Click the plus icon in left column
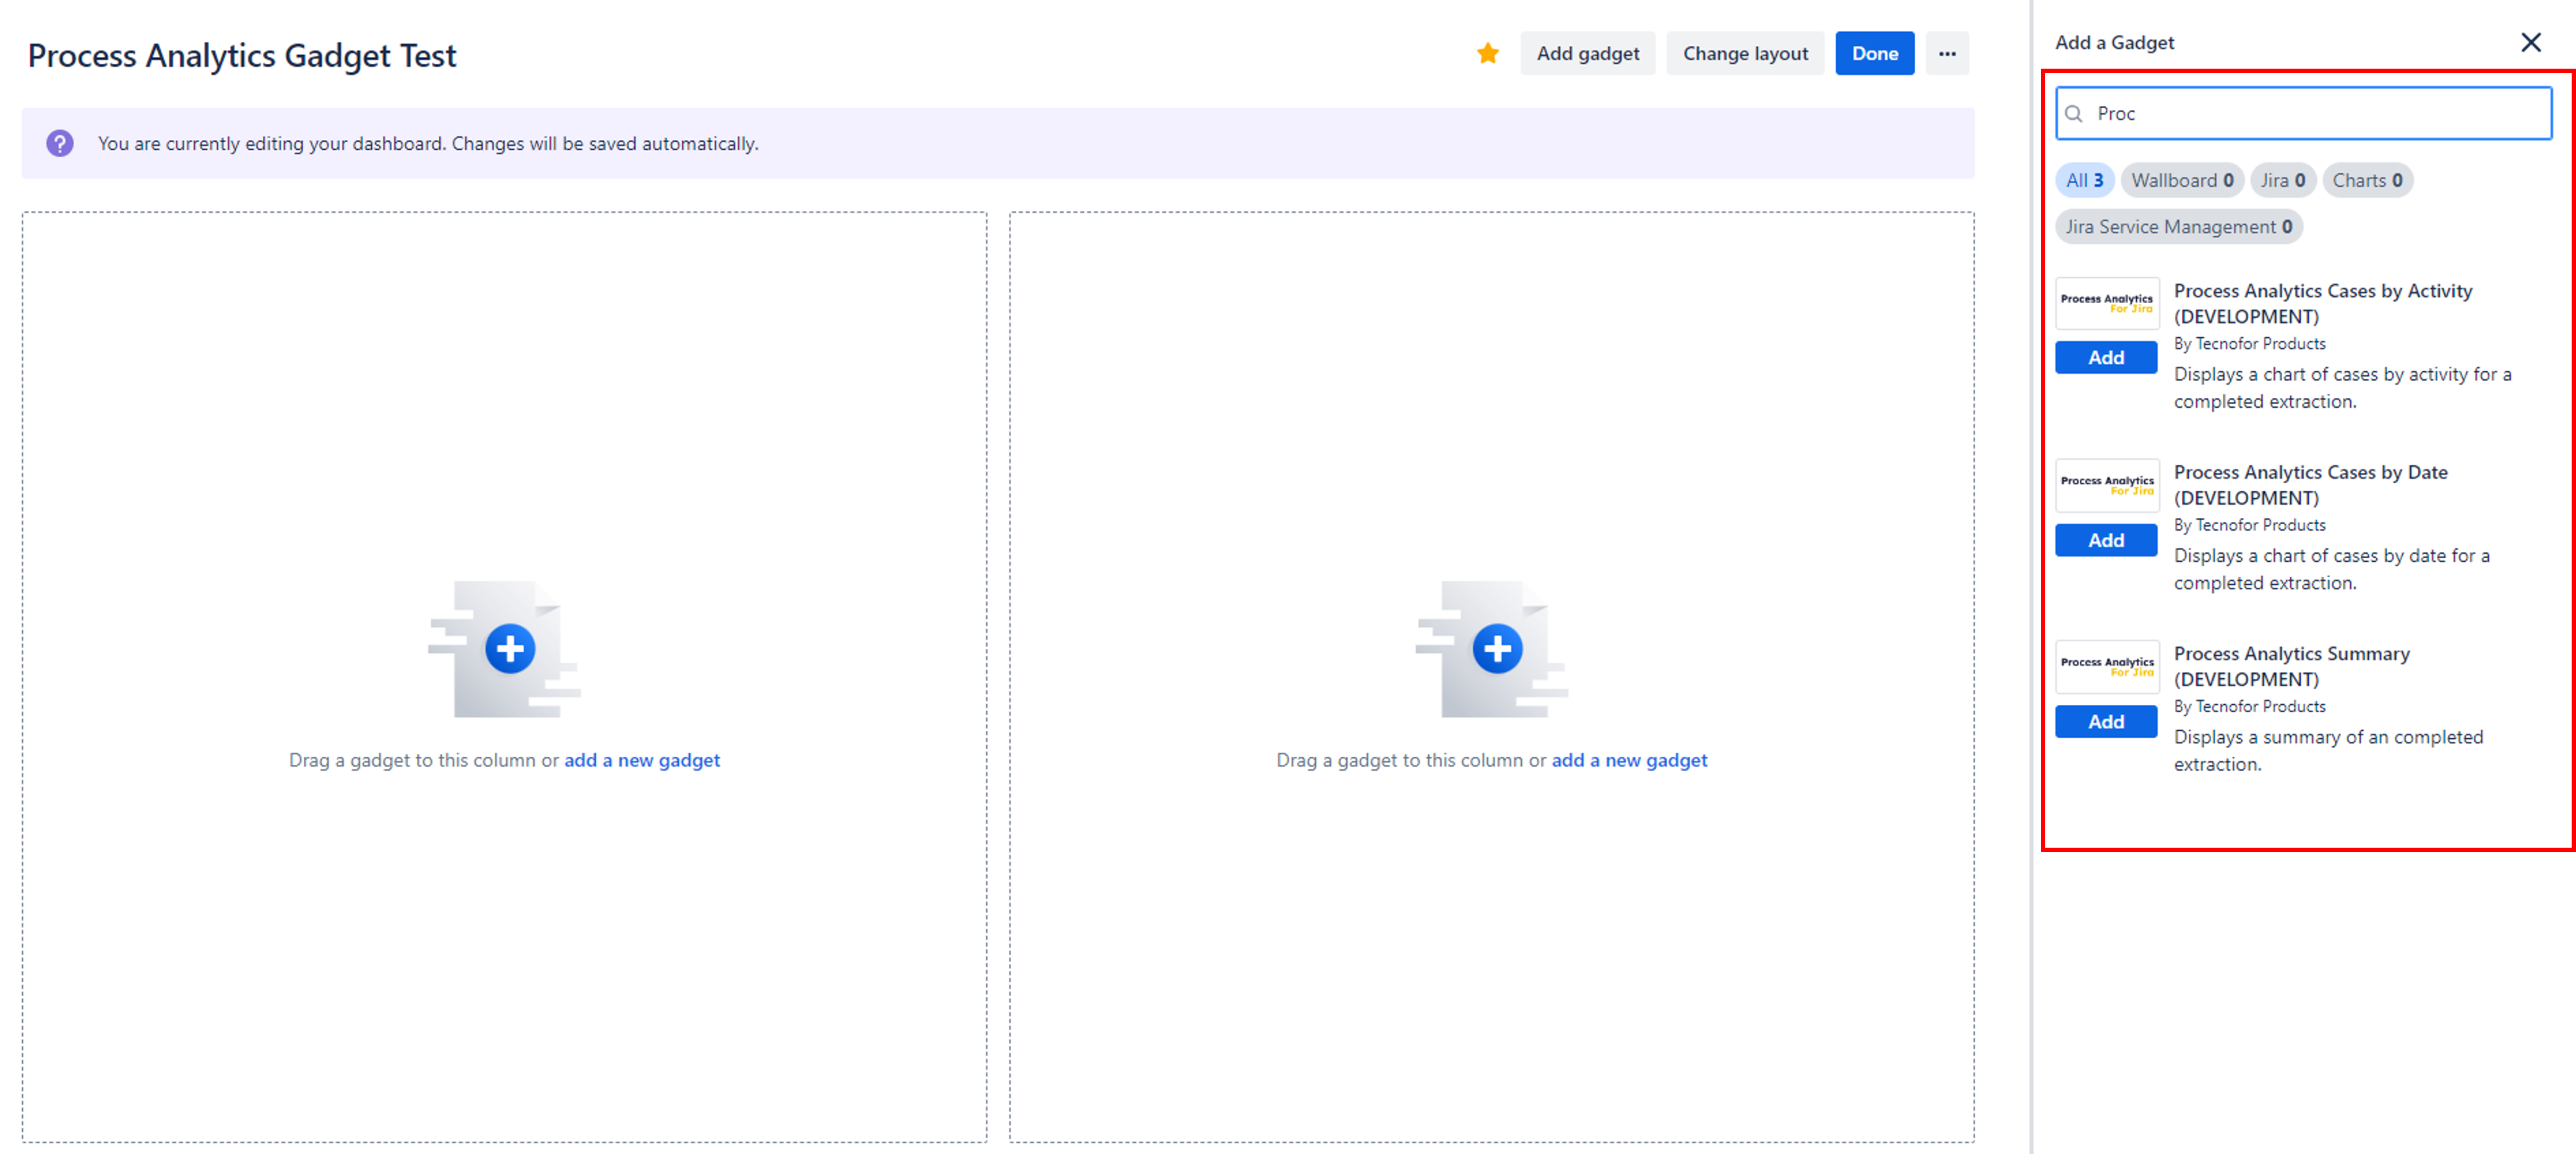 point(510,649)
